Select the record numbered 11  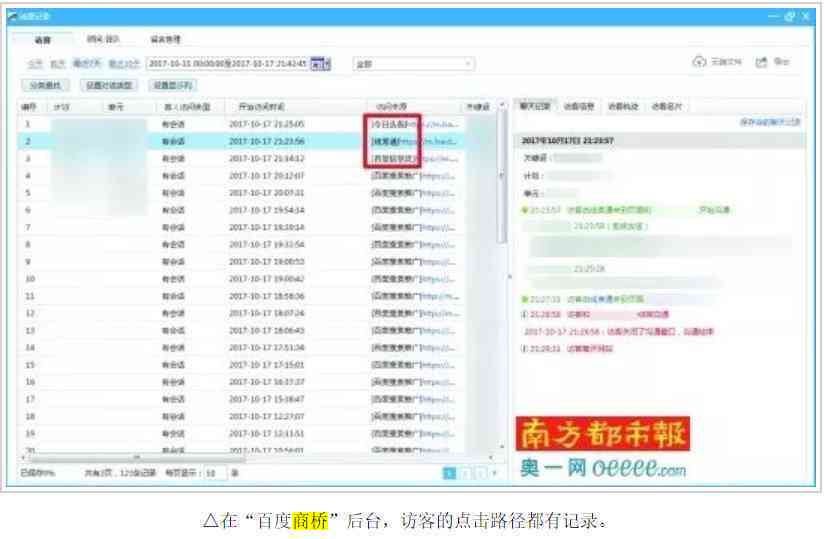coord(257,296)
